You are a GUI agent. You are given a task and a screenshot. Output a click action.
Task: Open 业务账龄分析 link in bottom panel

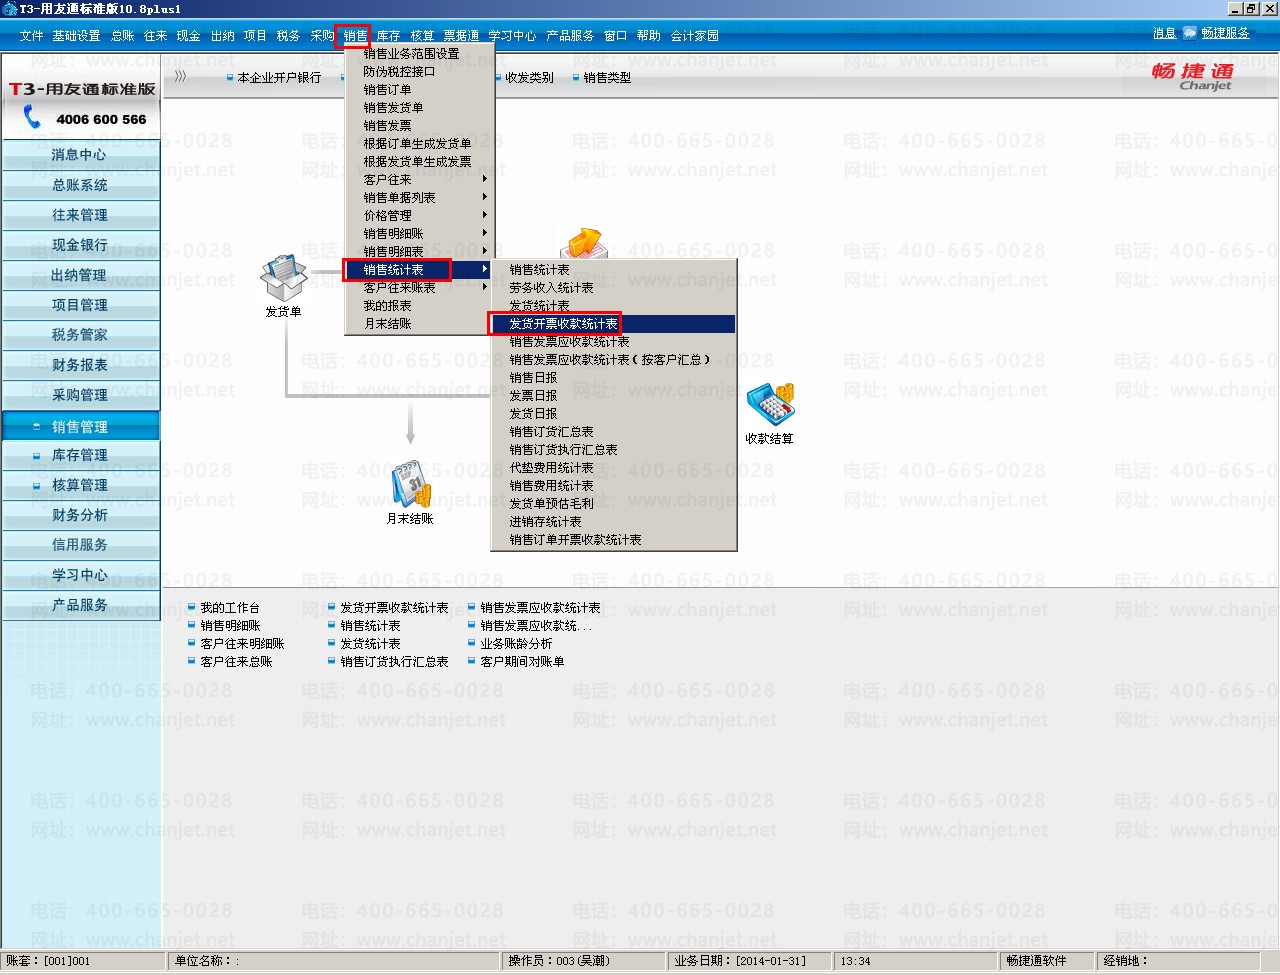tap(516, 644)
